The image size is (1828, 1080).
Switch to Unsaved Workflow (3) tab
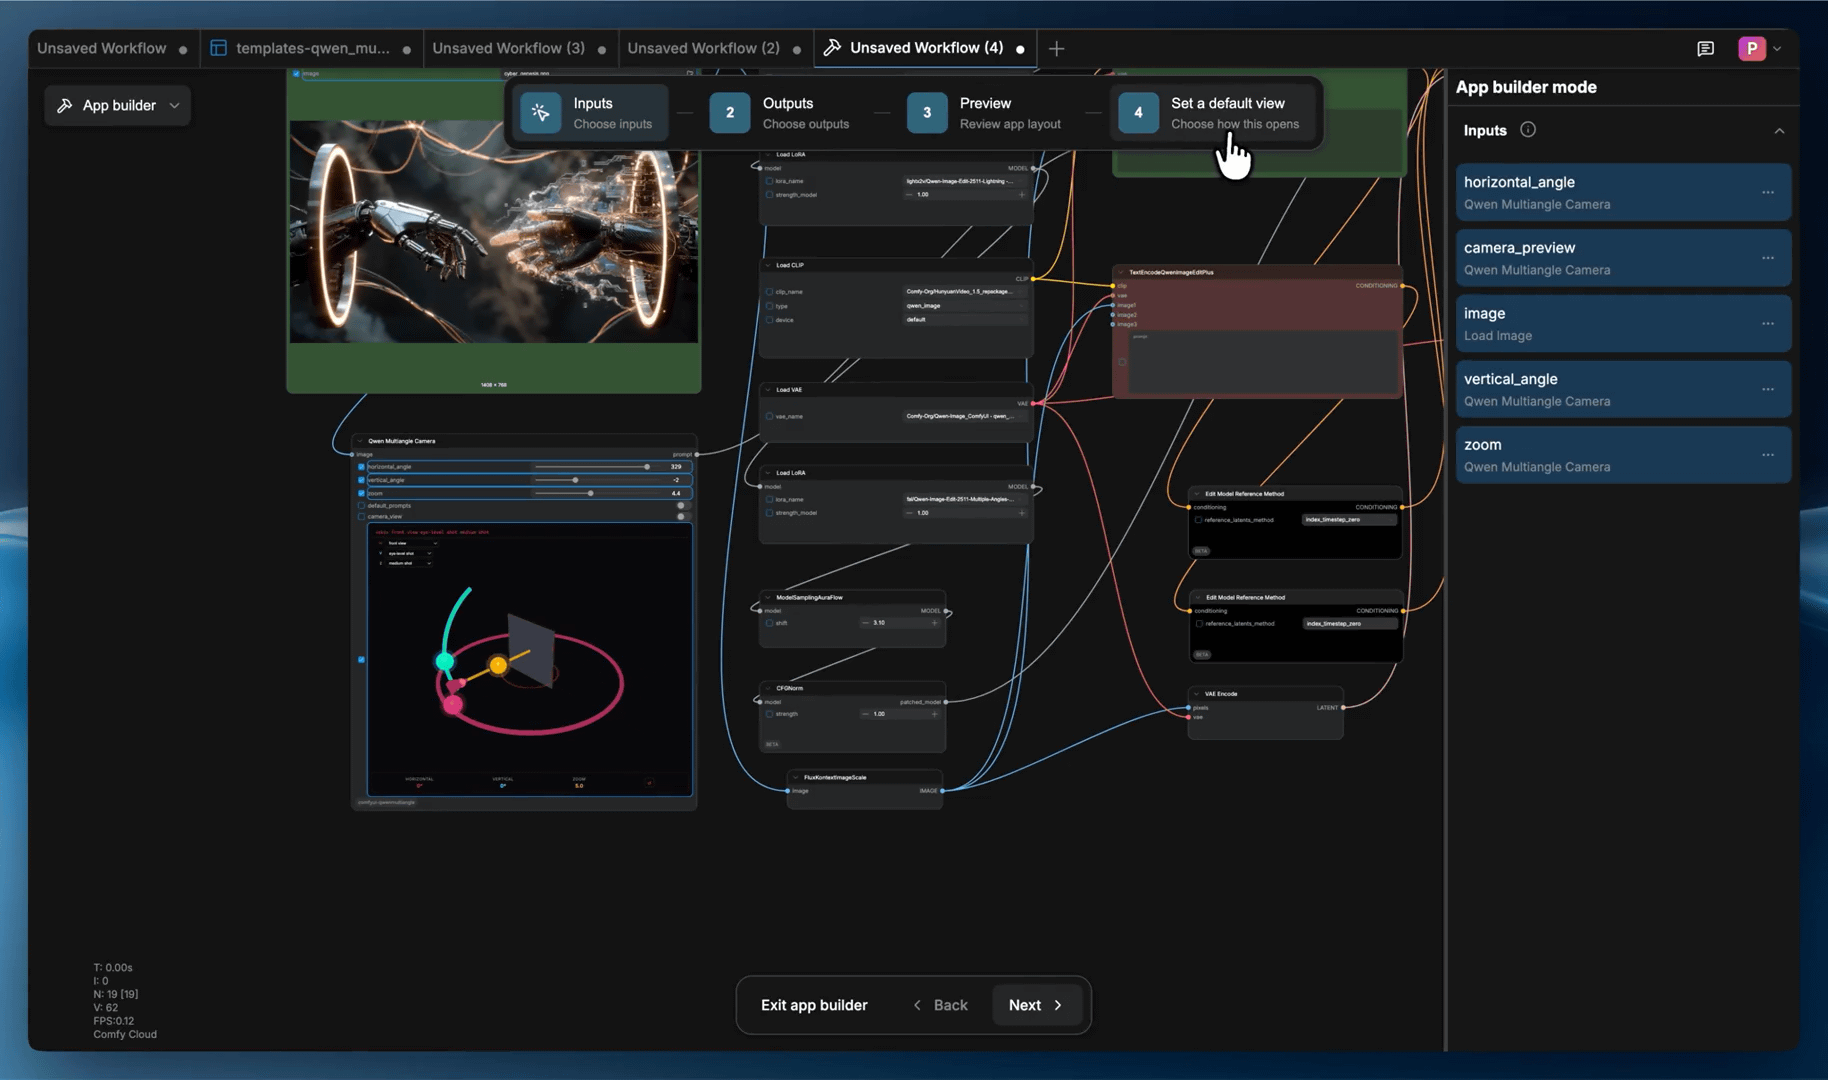click(x=508, y=47)
